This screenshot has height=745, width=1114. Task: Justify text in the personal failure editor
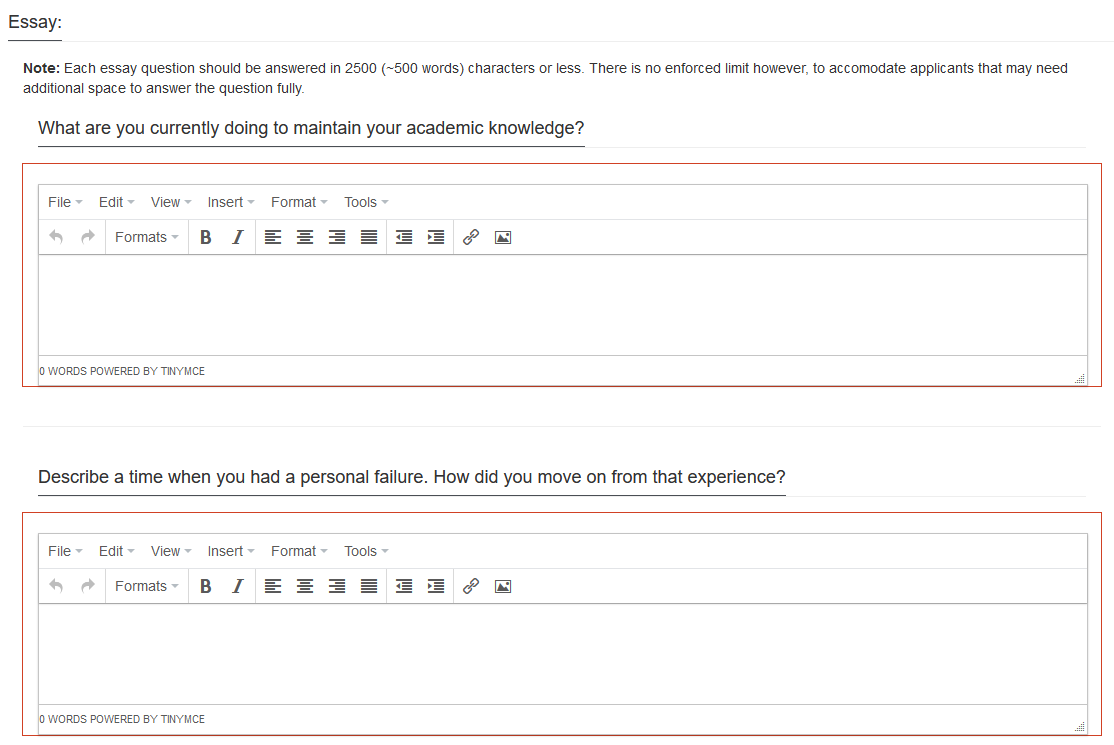369,586
